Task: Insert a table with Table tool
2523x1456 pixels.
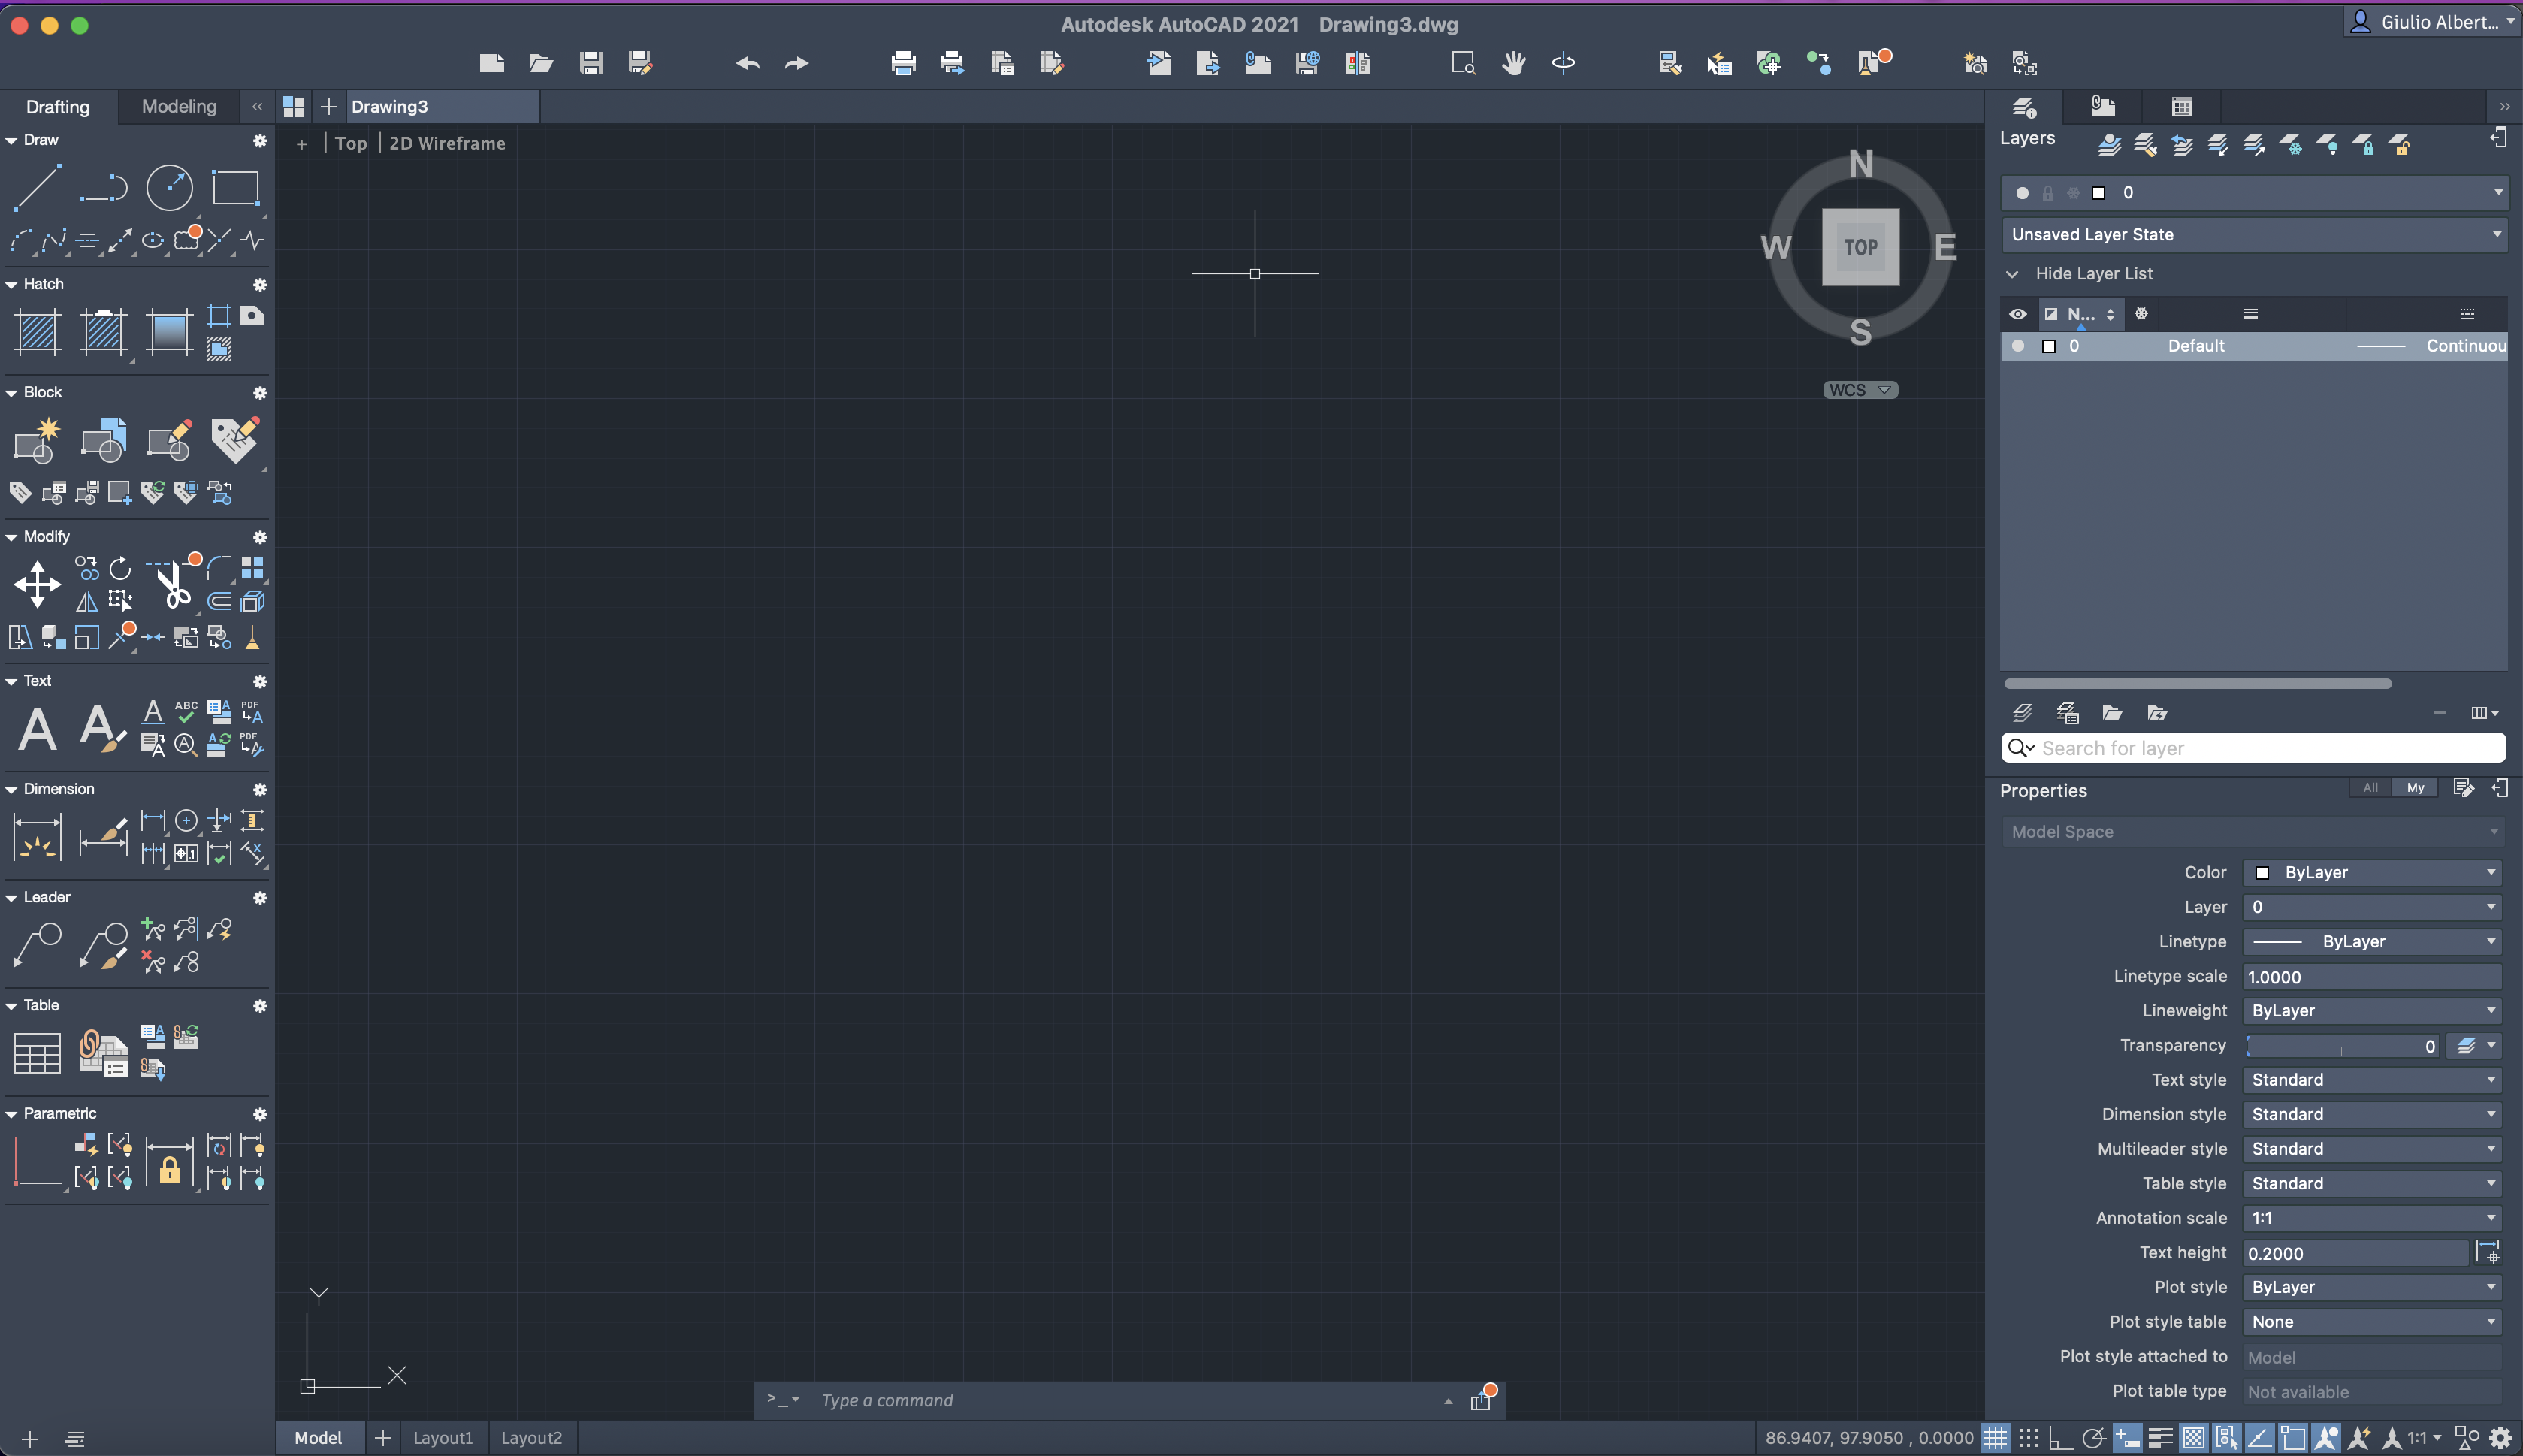Action: click(37, 1053)
